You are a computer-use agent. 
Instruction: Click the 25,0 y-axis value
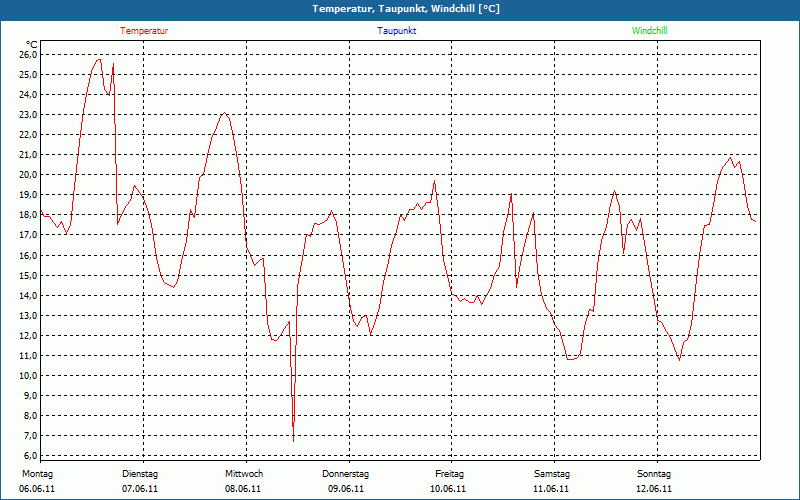(x=28, y=74)
